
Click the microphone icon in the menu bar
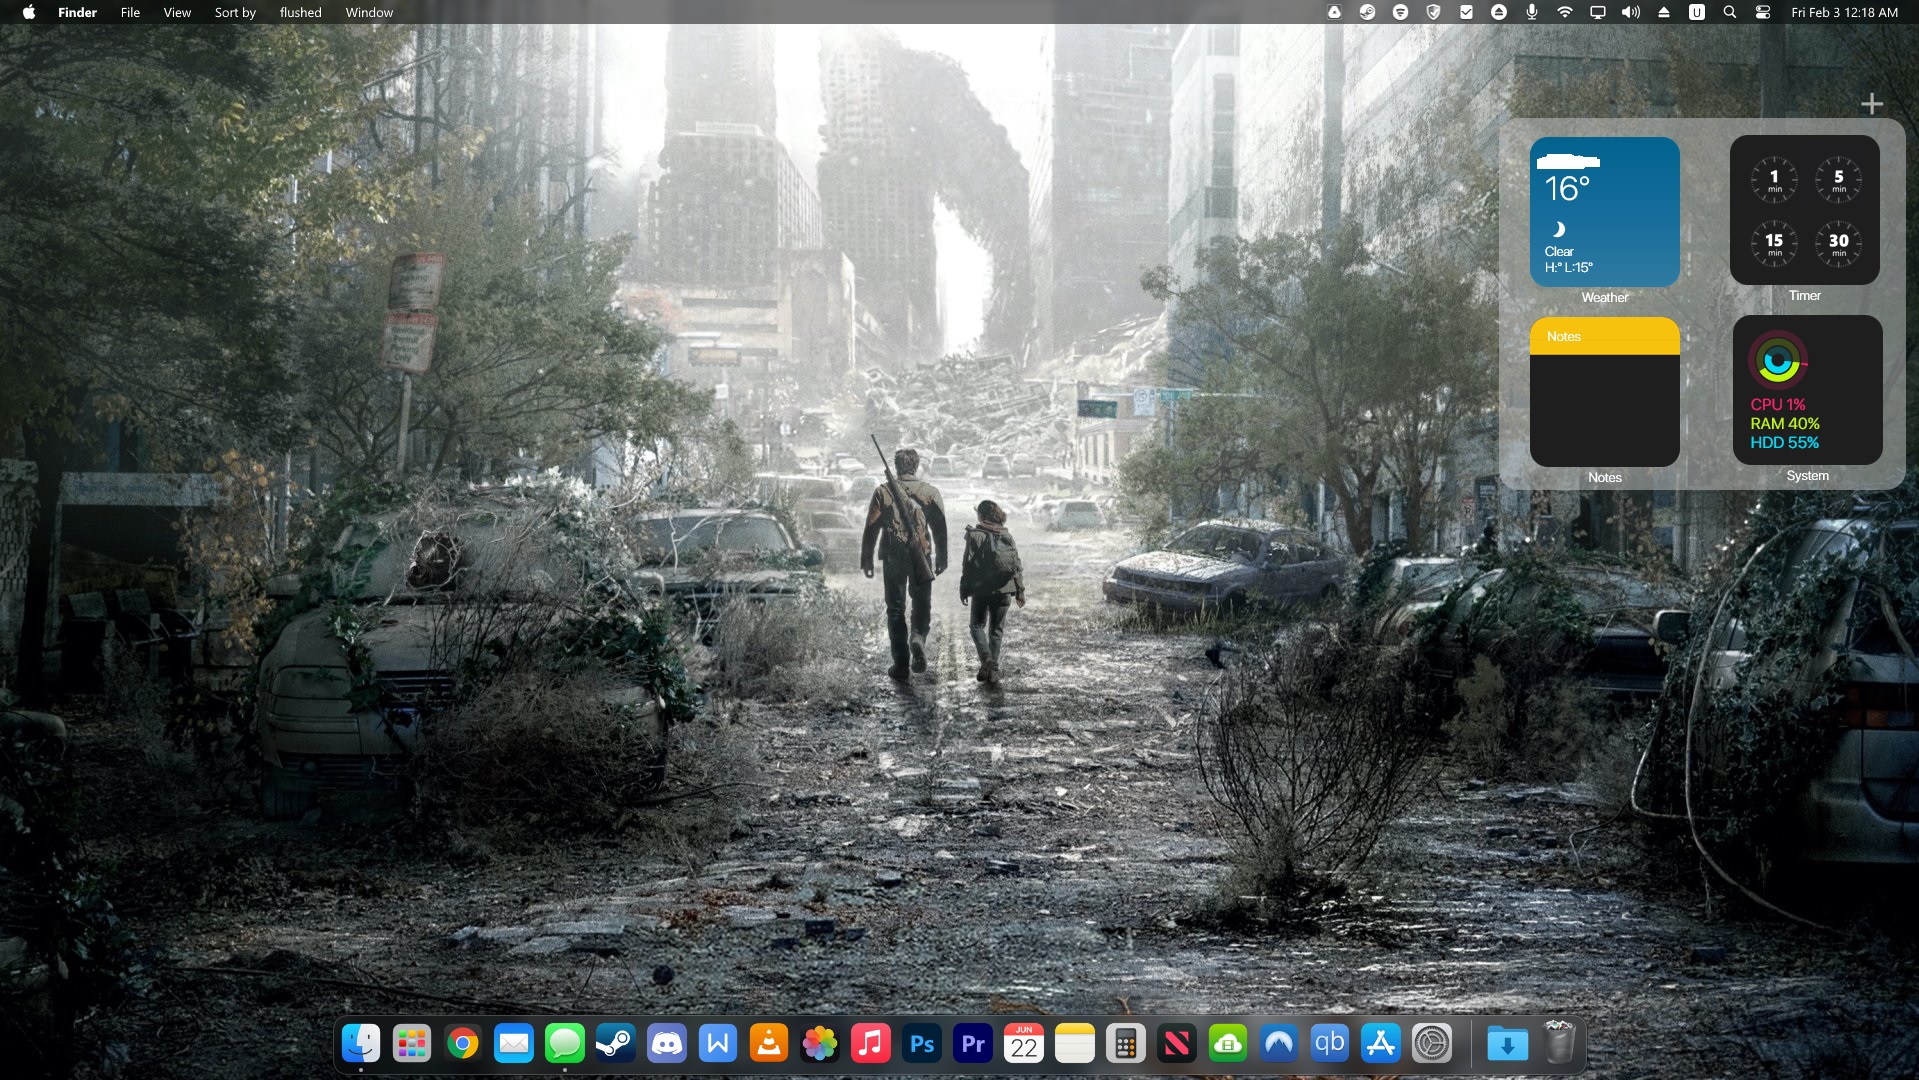coord(1532,12)
